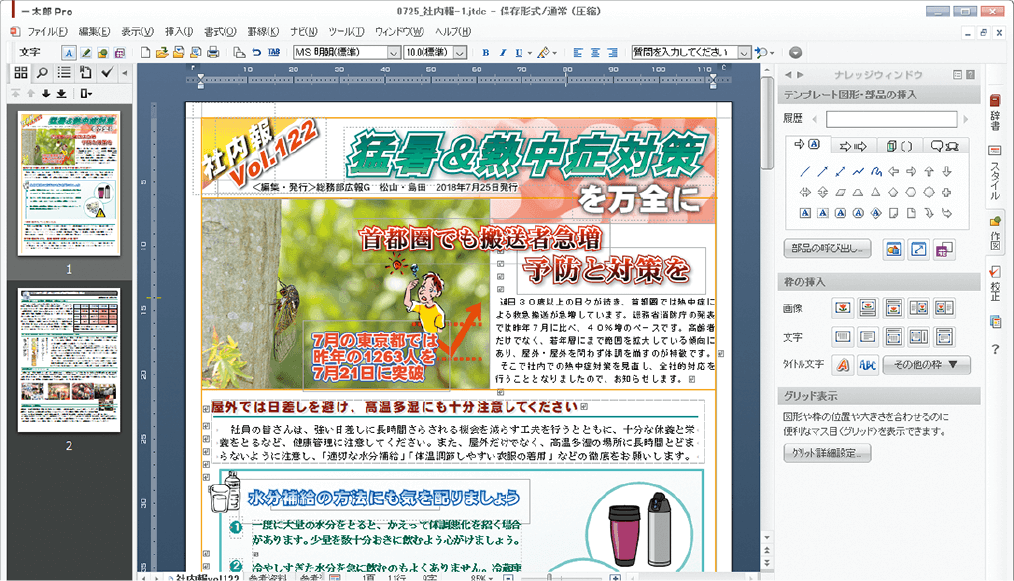Expand the question input dropdown

[744, 52]
